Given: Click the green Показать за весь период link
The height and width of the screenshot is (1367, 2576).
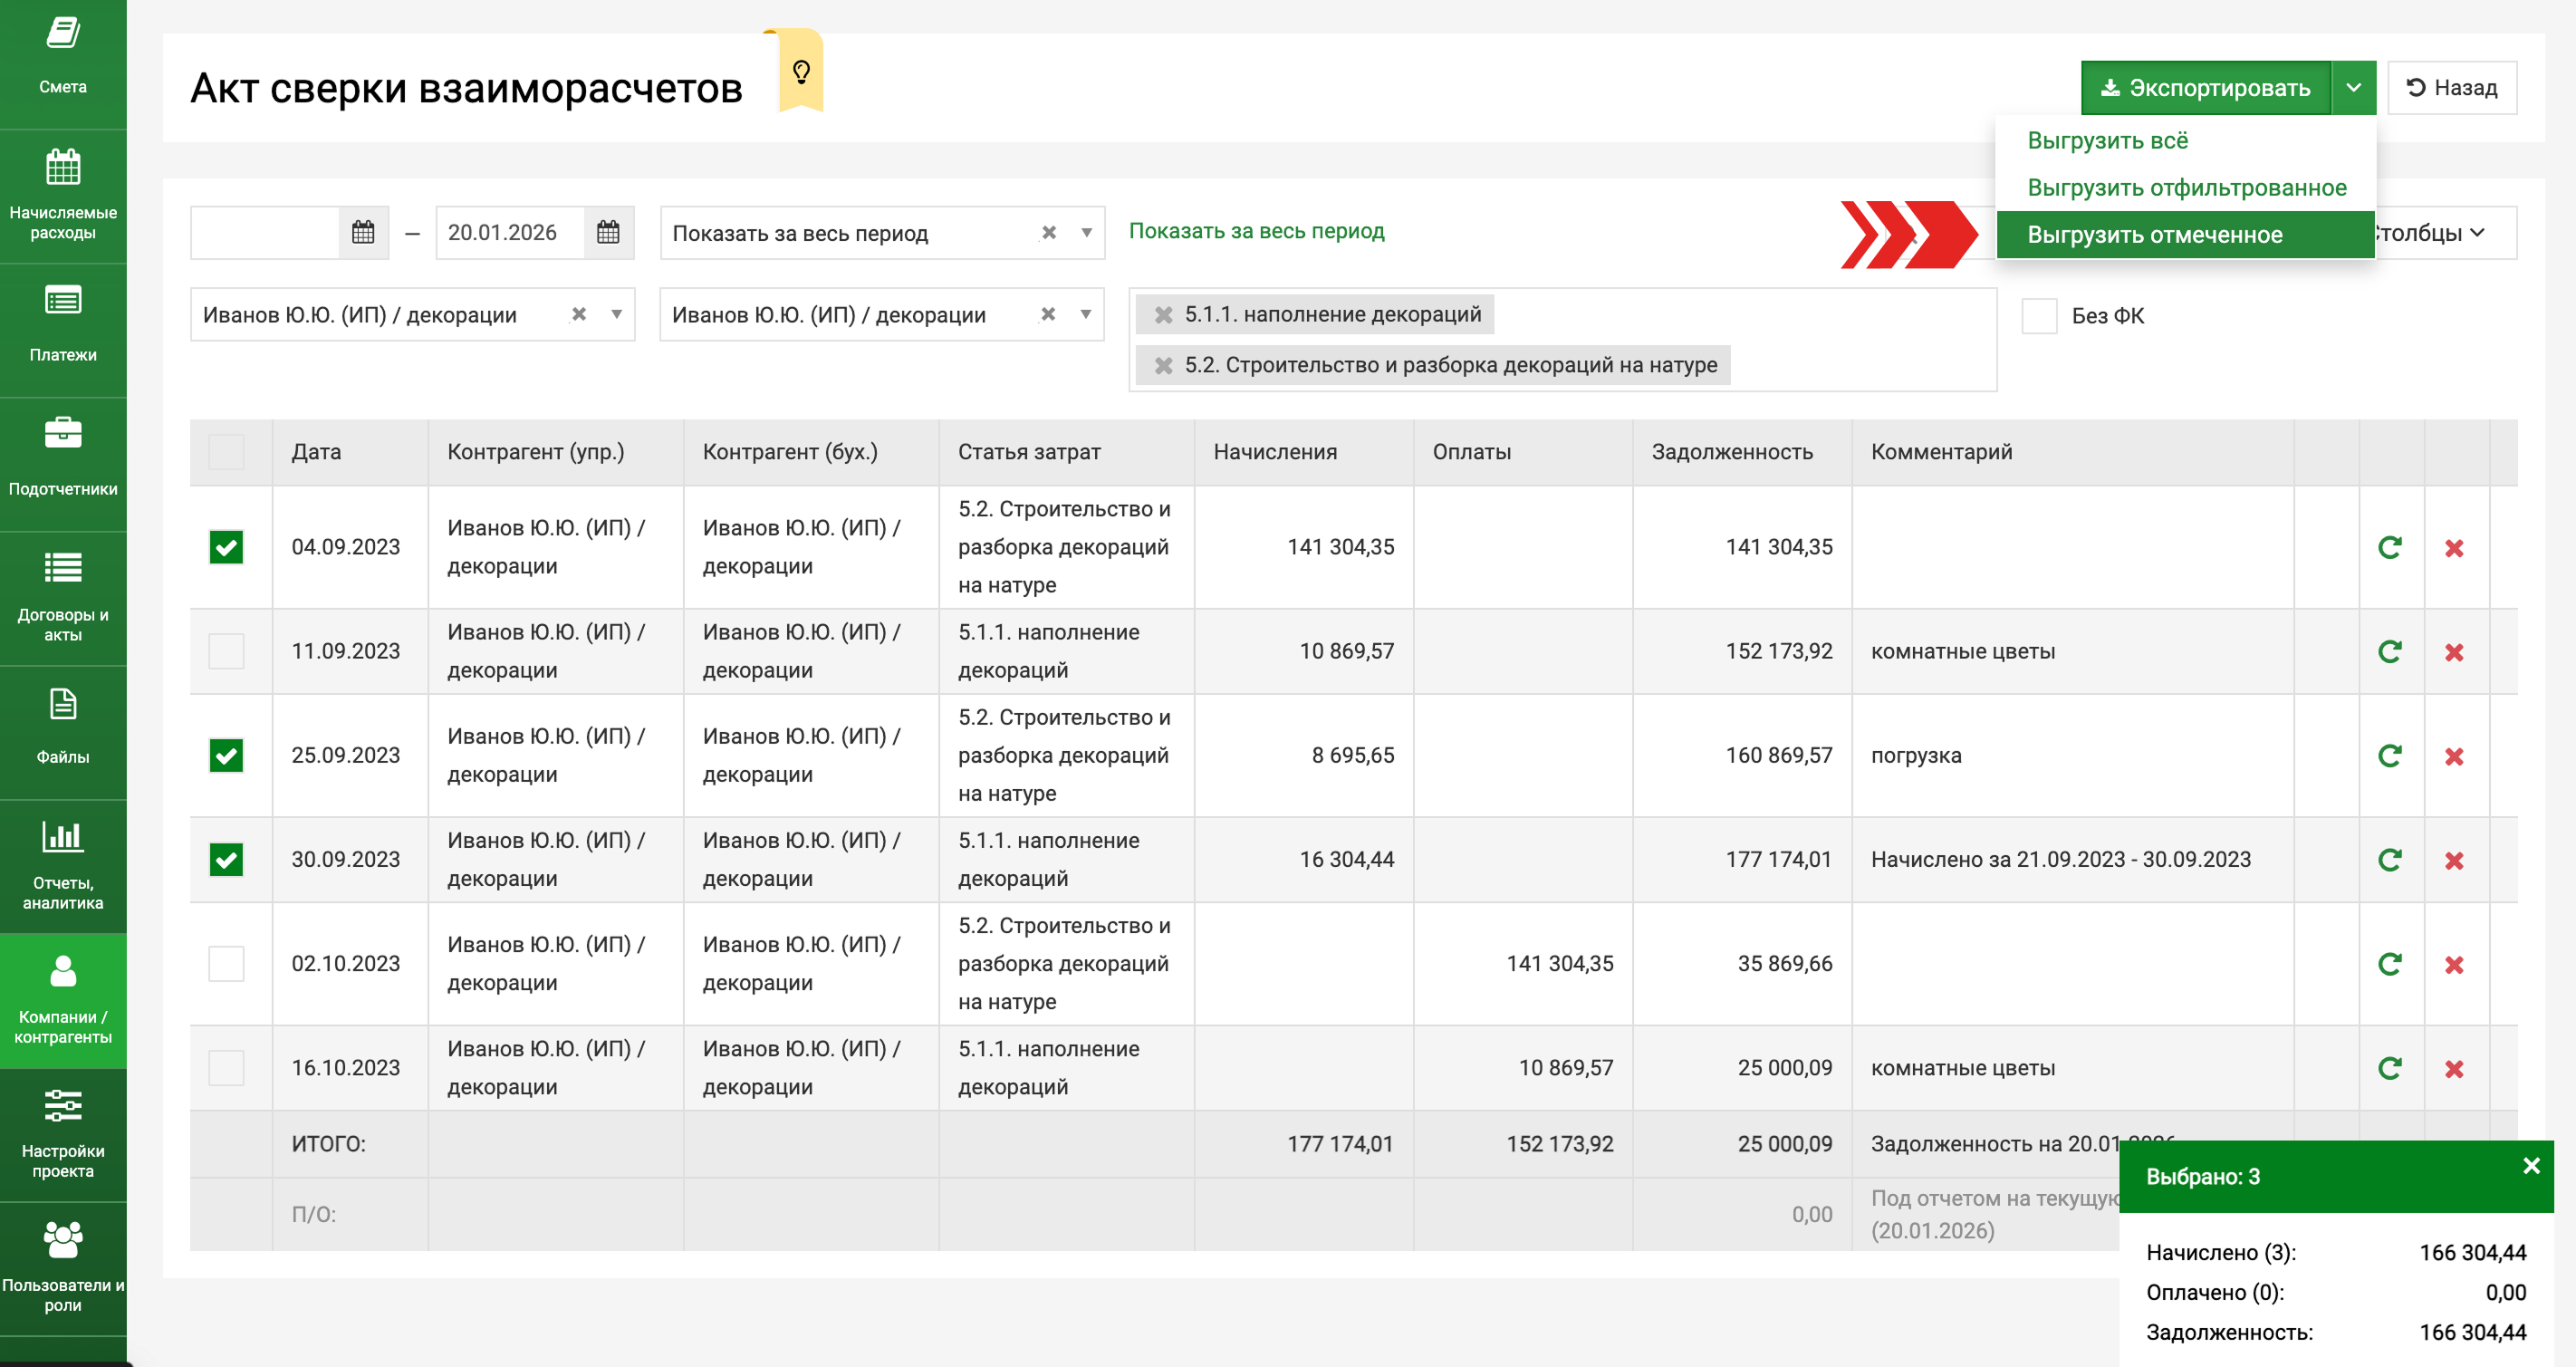Looking at the screenshot, I should 1256,231.
